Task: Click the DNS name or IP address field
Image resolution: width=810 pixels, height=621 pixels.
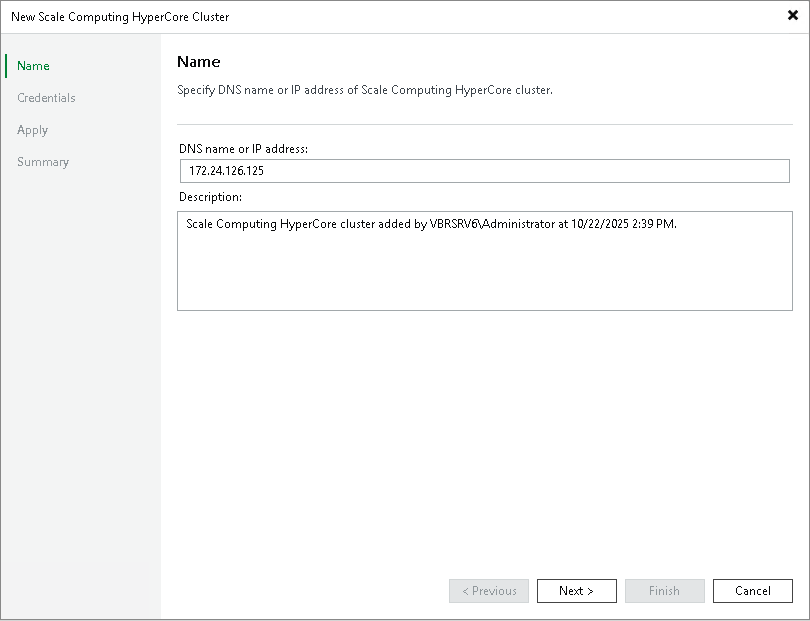Action: pyautogui.click(x=484, y=171)
